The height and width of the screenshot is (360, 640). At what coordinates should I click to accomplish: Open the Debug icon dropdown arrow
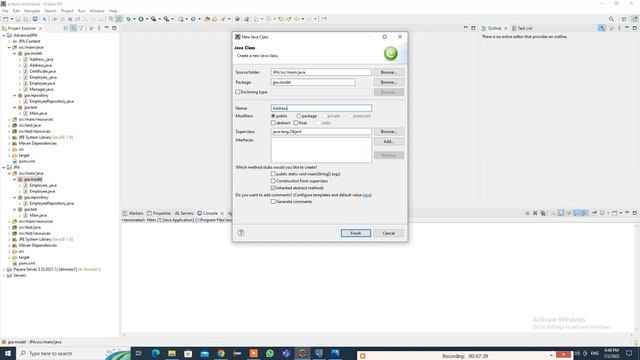tap(134, 19)
